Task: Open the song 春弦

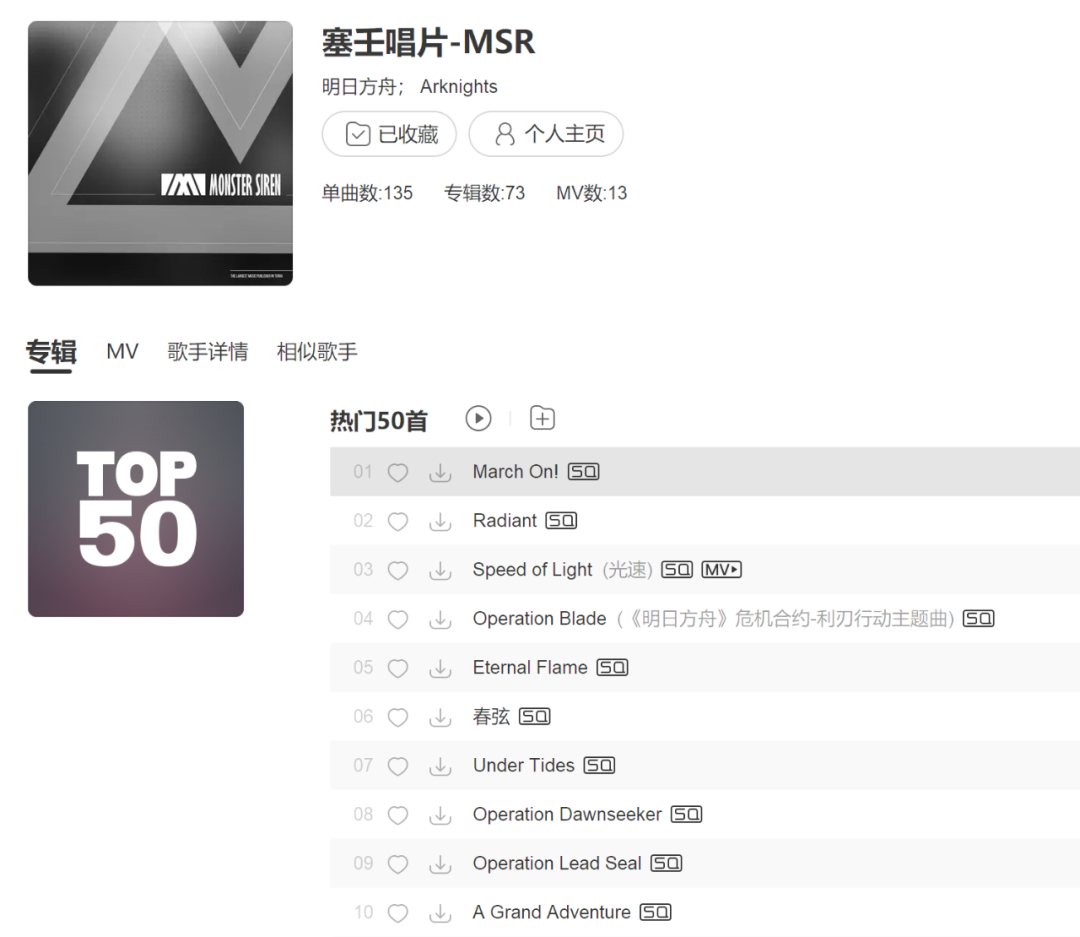Action: point(491,717)
